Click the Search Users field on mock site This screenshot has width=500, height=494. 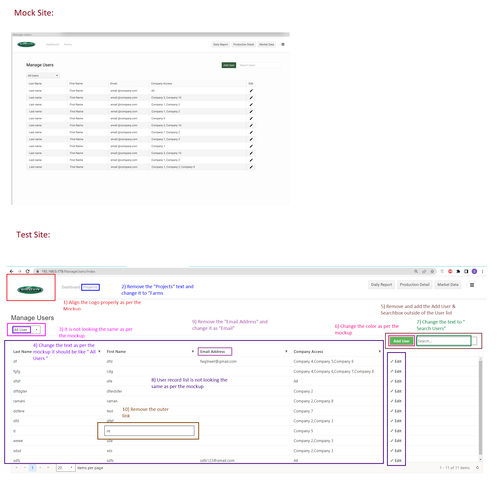[x=259, y=65]
